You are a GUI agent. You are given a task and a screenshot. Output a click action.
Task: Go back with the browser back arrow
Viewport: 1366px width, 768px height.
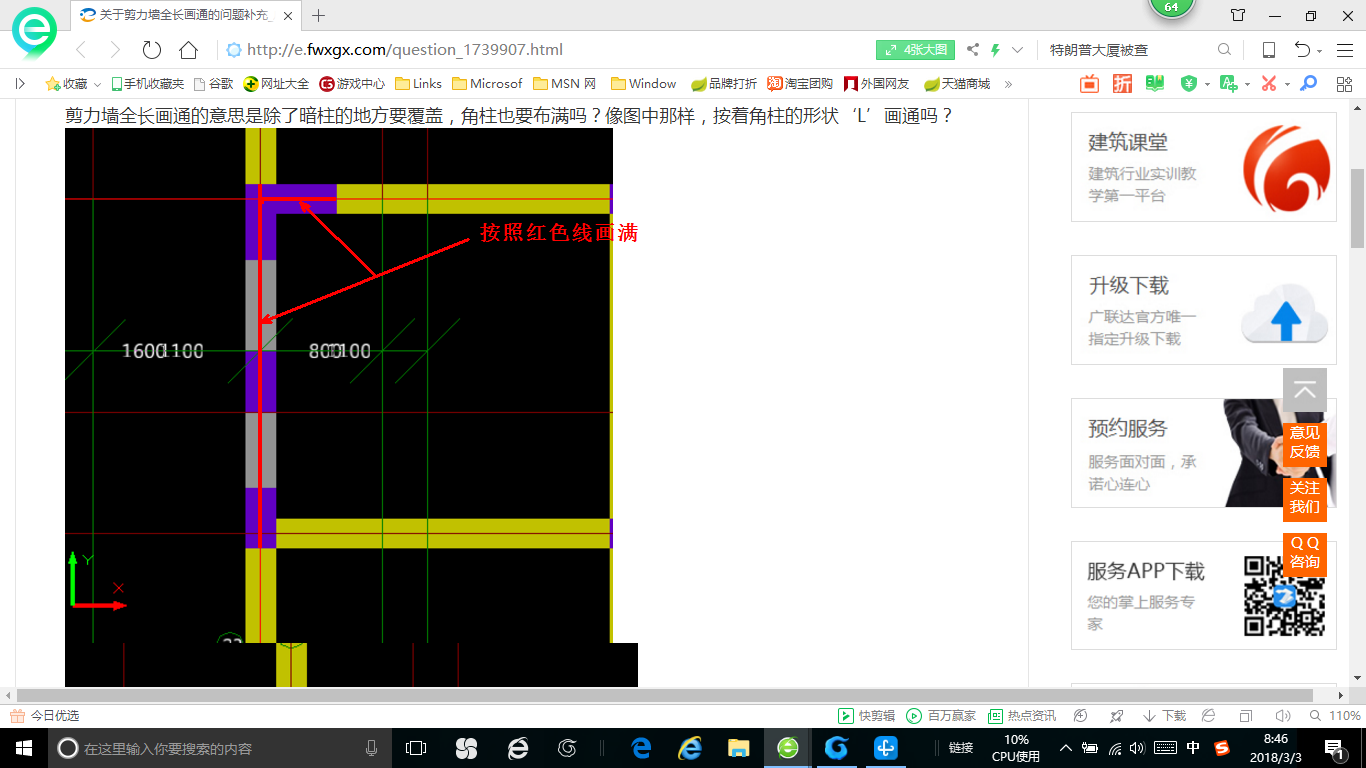pos(81,50)
